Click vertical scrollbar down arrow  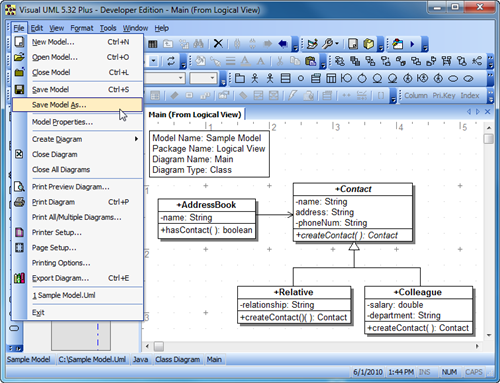(x=489, y=335)
